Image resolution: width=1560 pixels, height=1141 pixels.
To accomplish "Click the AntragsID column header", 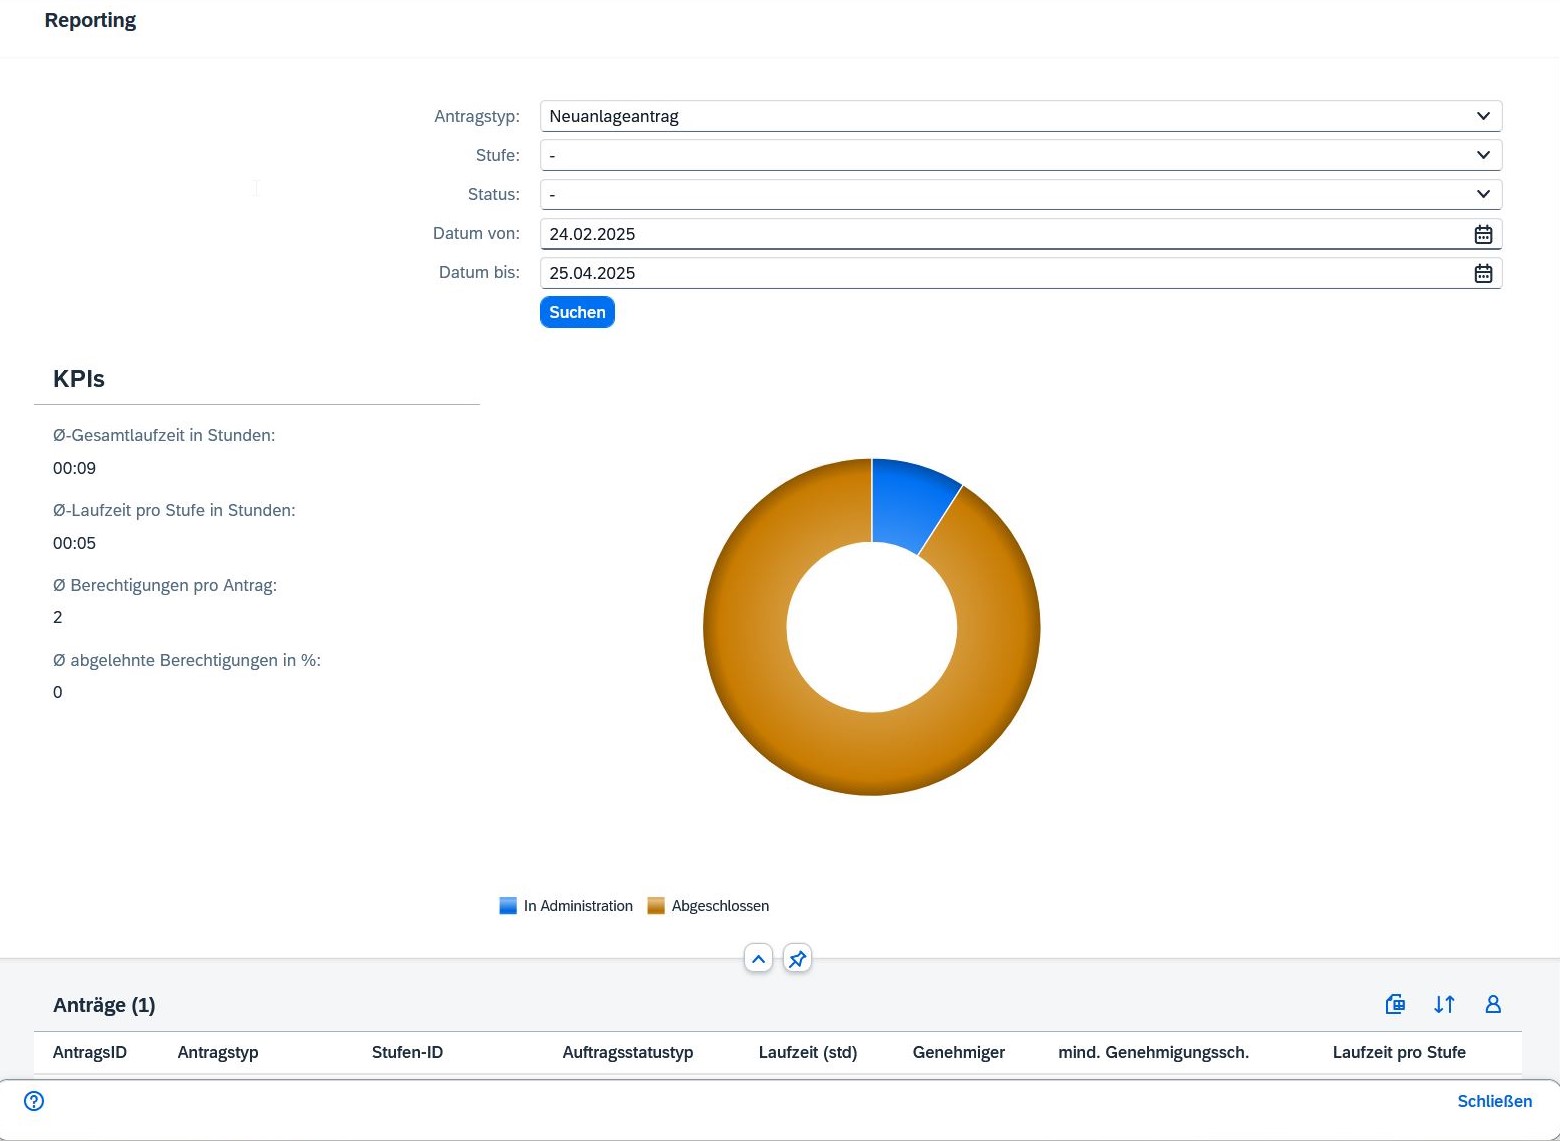I will click(90, 1052).
